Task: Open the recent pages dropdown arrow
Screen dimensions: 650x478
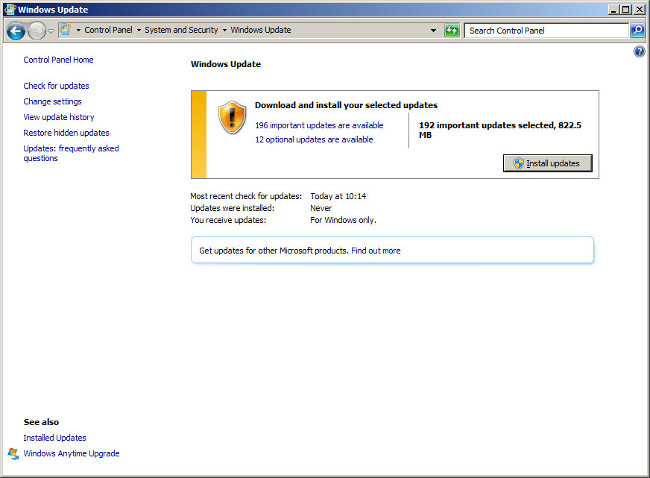Action: 51,31
